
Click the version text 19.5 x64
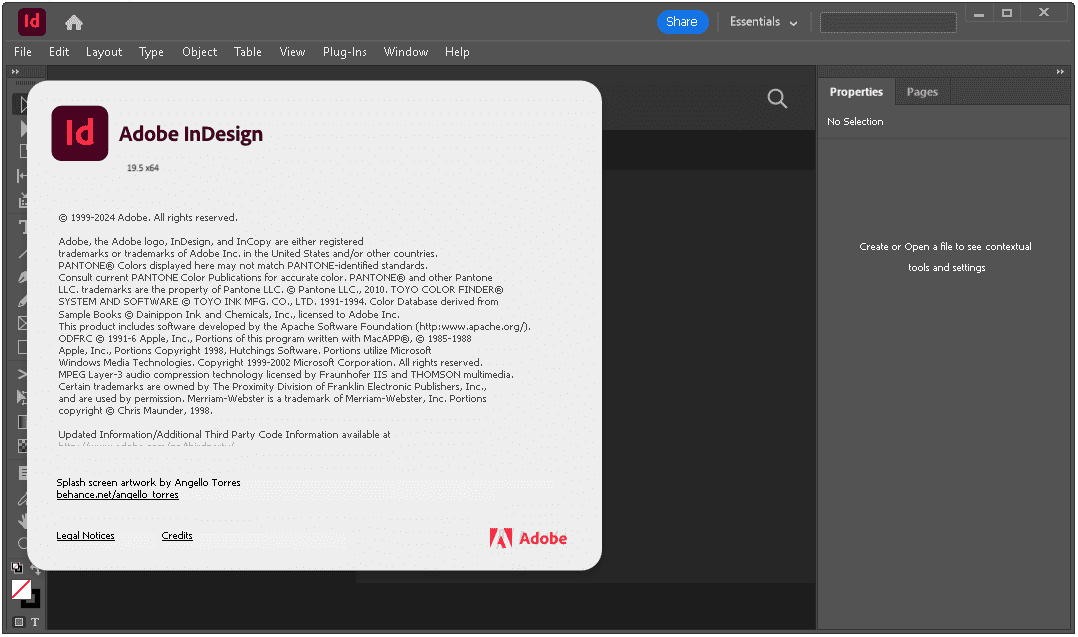click(x=142, y=168)
